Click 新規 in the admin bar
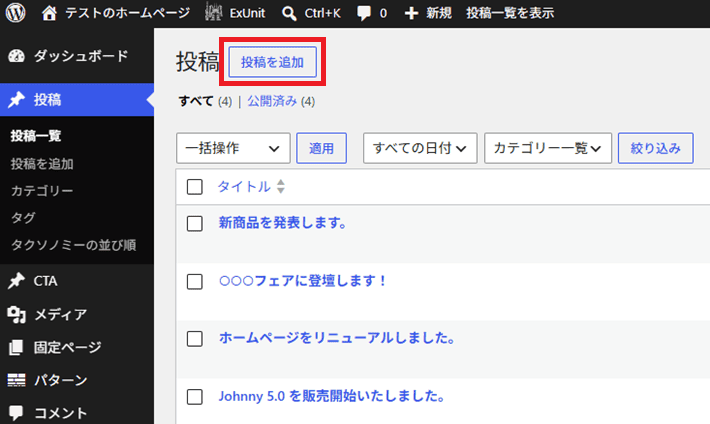 tap(439, 13)
